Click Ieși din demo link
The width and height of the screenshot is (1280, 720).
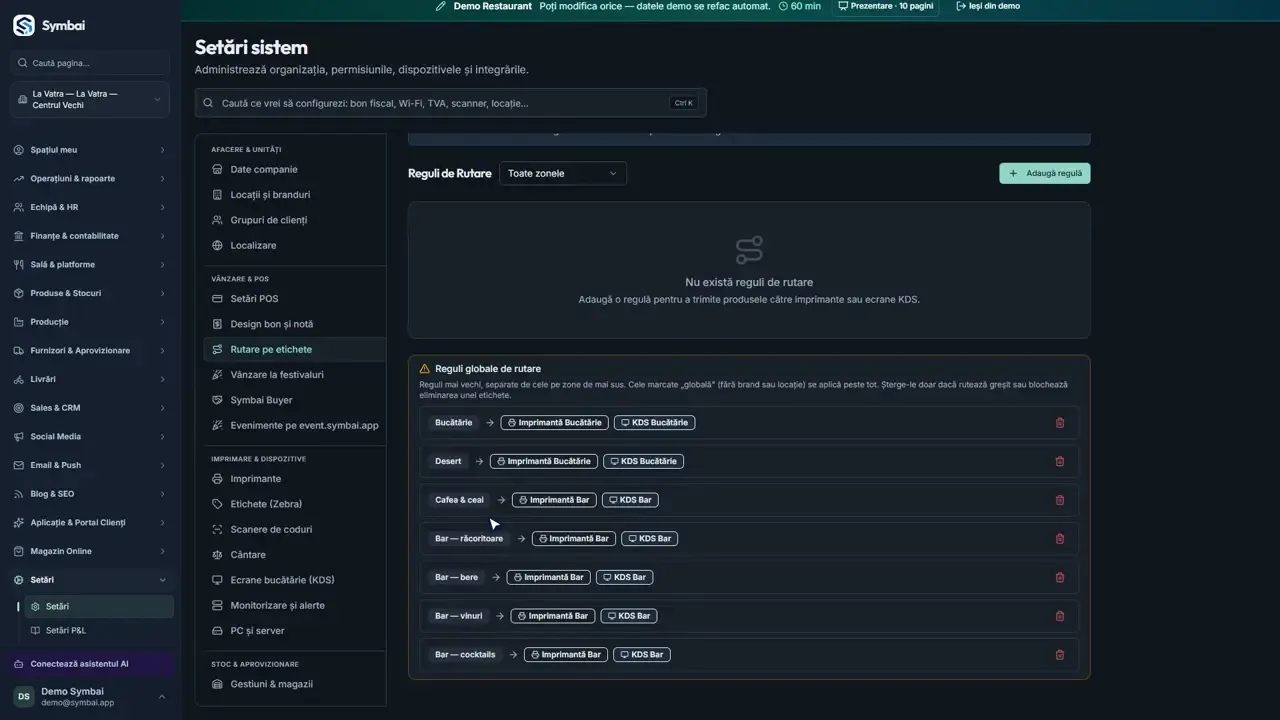[988, 6]
